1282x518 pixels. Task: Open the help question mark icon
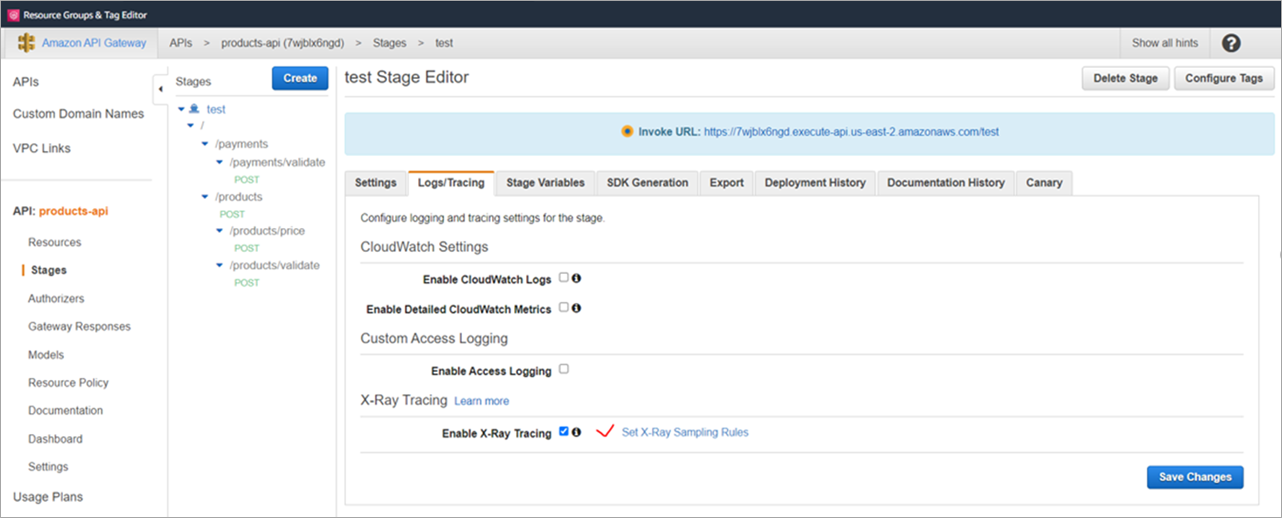click(x=1231, y=43)
